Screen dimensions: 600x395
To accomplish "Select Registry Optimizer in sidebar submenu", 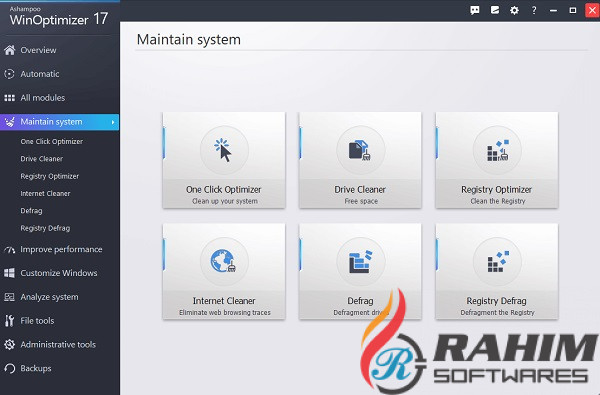I will 50,176.
